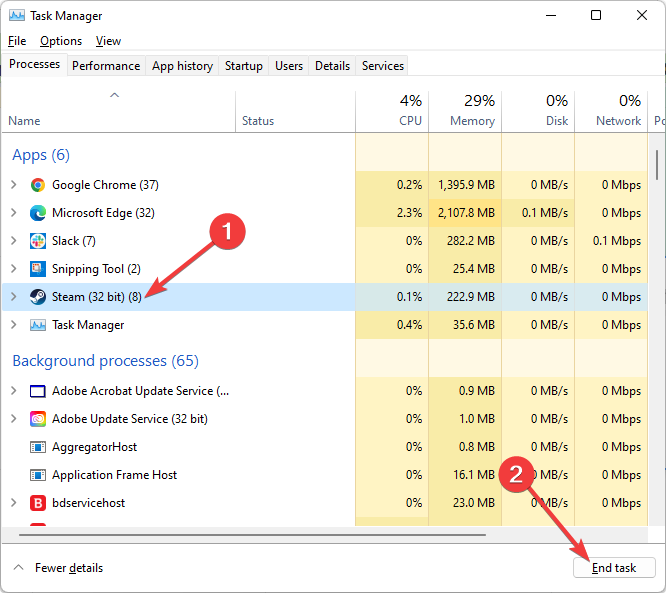Click the bdservicehost red B icon
This screenshot has height=593, width=666.
(x=38, y=503)
